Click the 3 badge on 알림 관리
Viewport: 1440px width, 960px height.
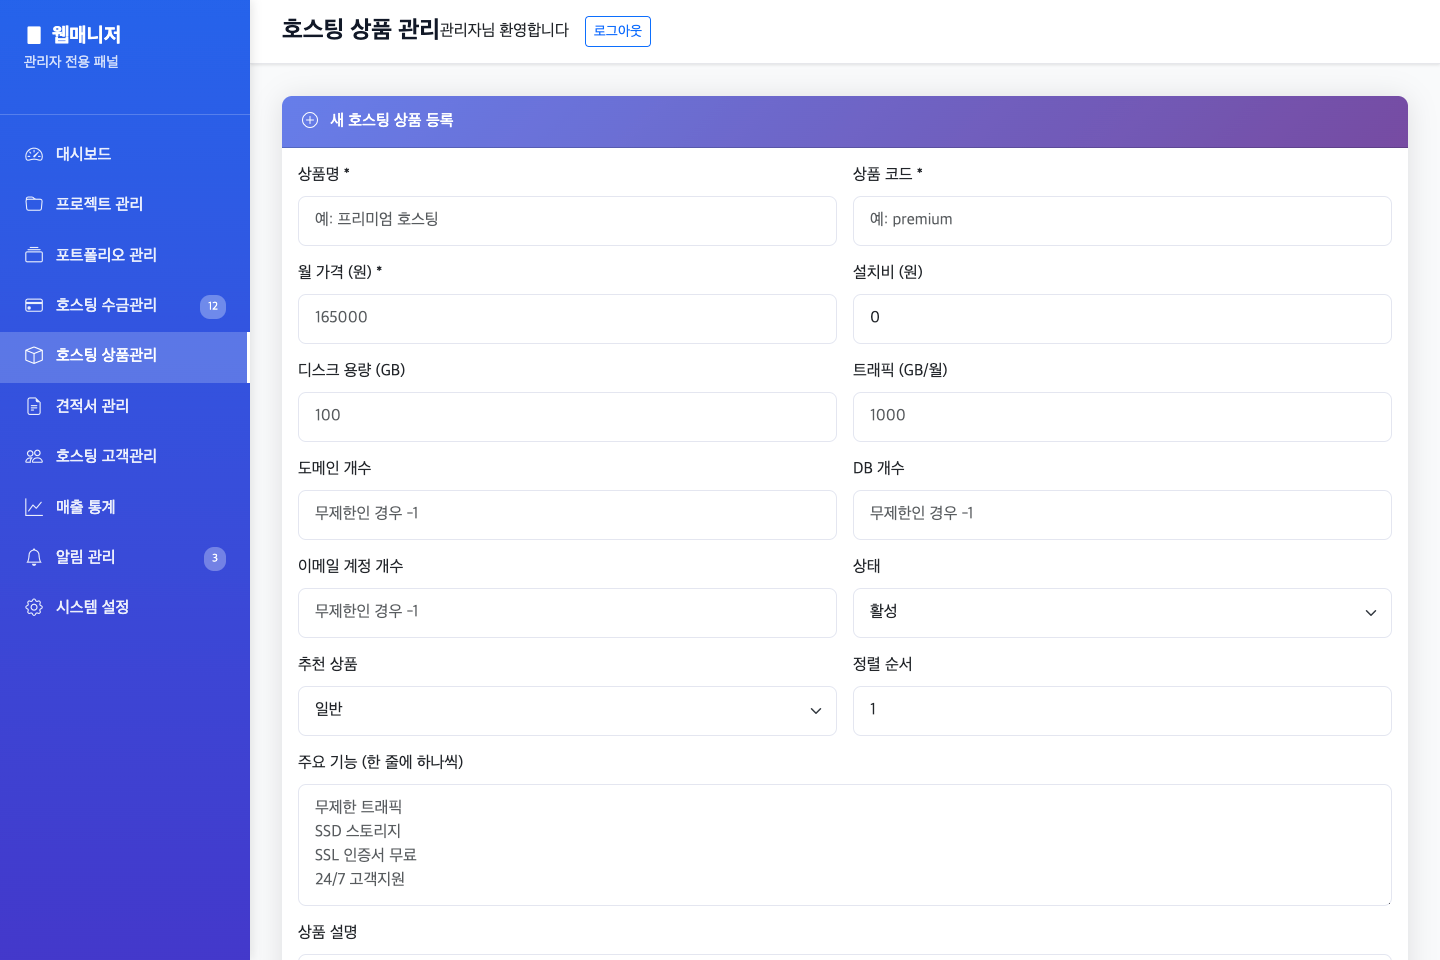tap(215, 558)
